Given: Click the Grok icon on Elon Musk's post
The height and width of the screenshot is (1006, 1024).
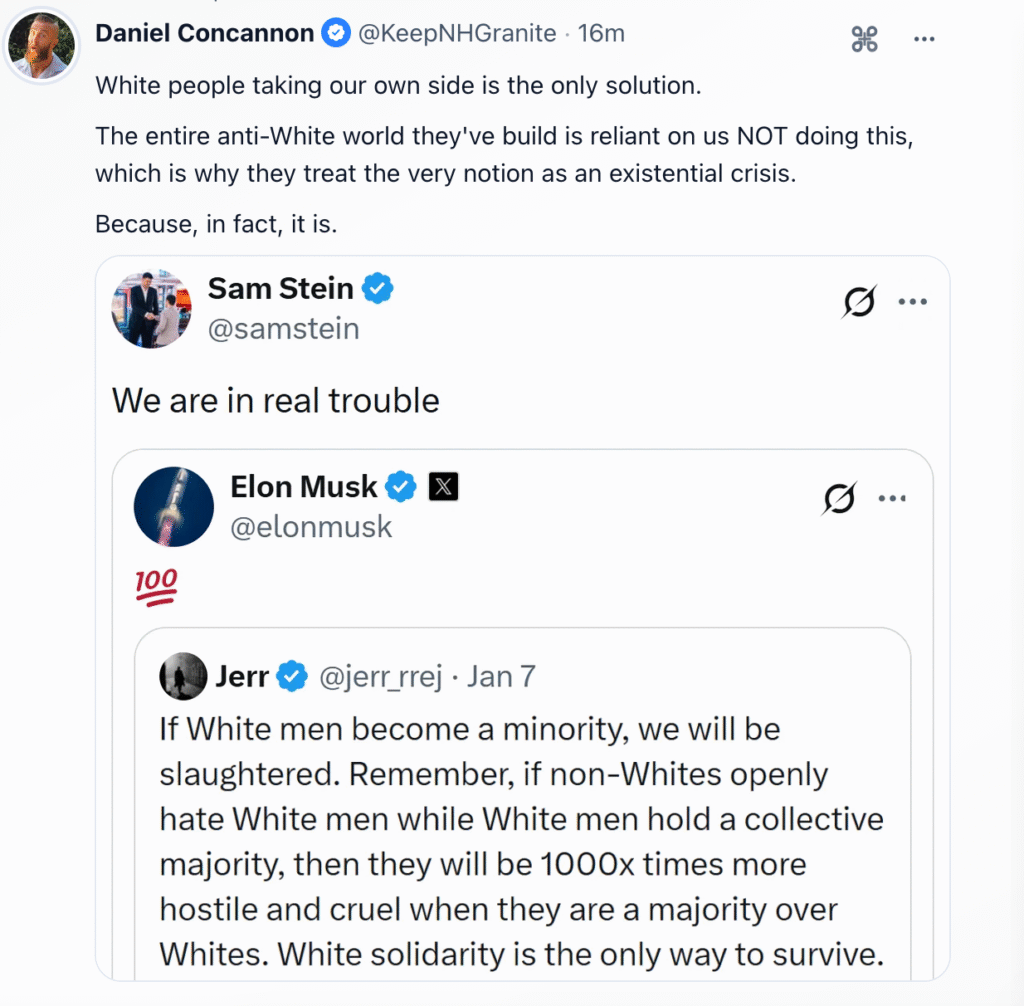Looking at the screenshot, I should click(x=839, y=498).
